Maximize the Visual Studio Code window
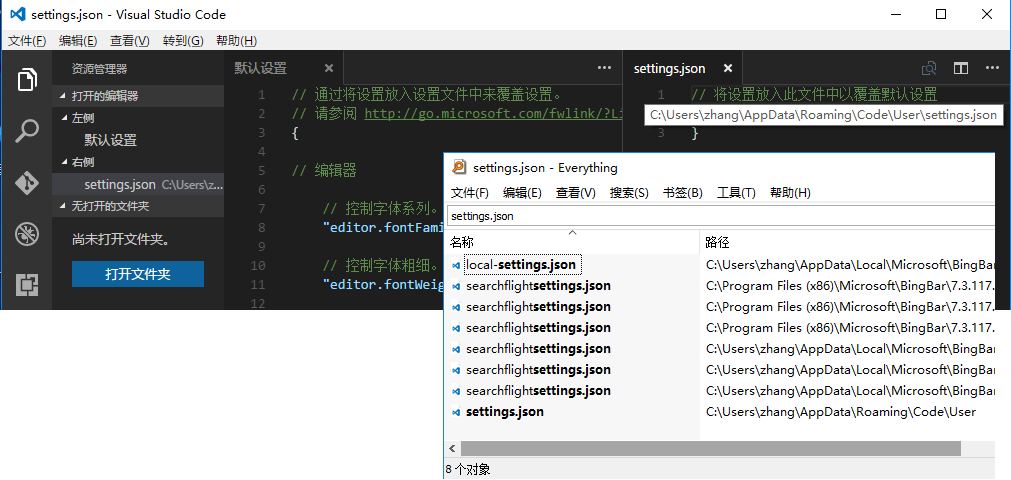The width and height of the screenshot is (1011, 480). tap(941, 14)
